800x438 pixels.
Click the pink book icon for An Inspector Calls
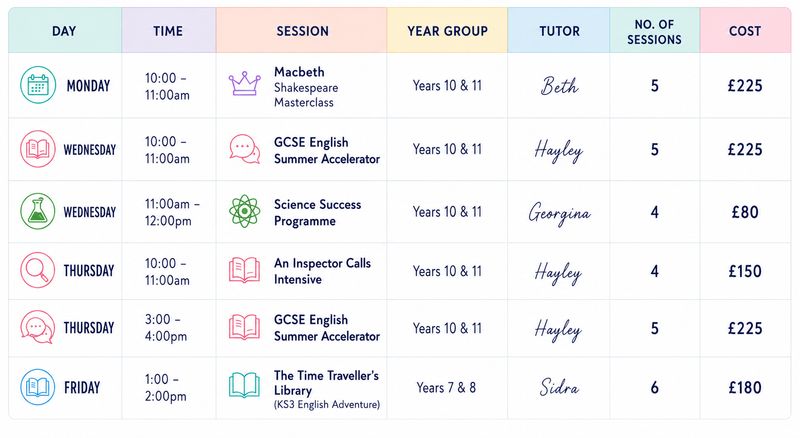tap(244, 270)
